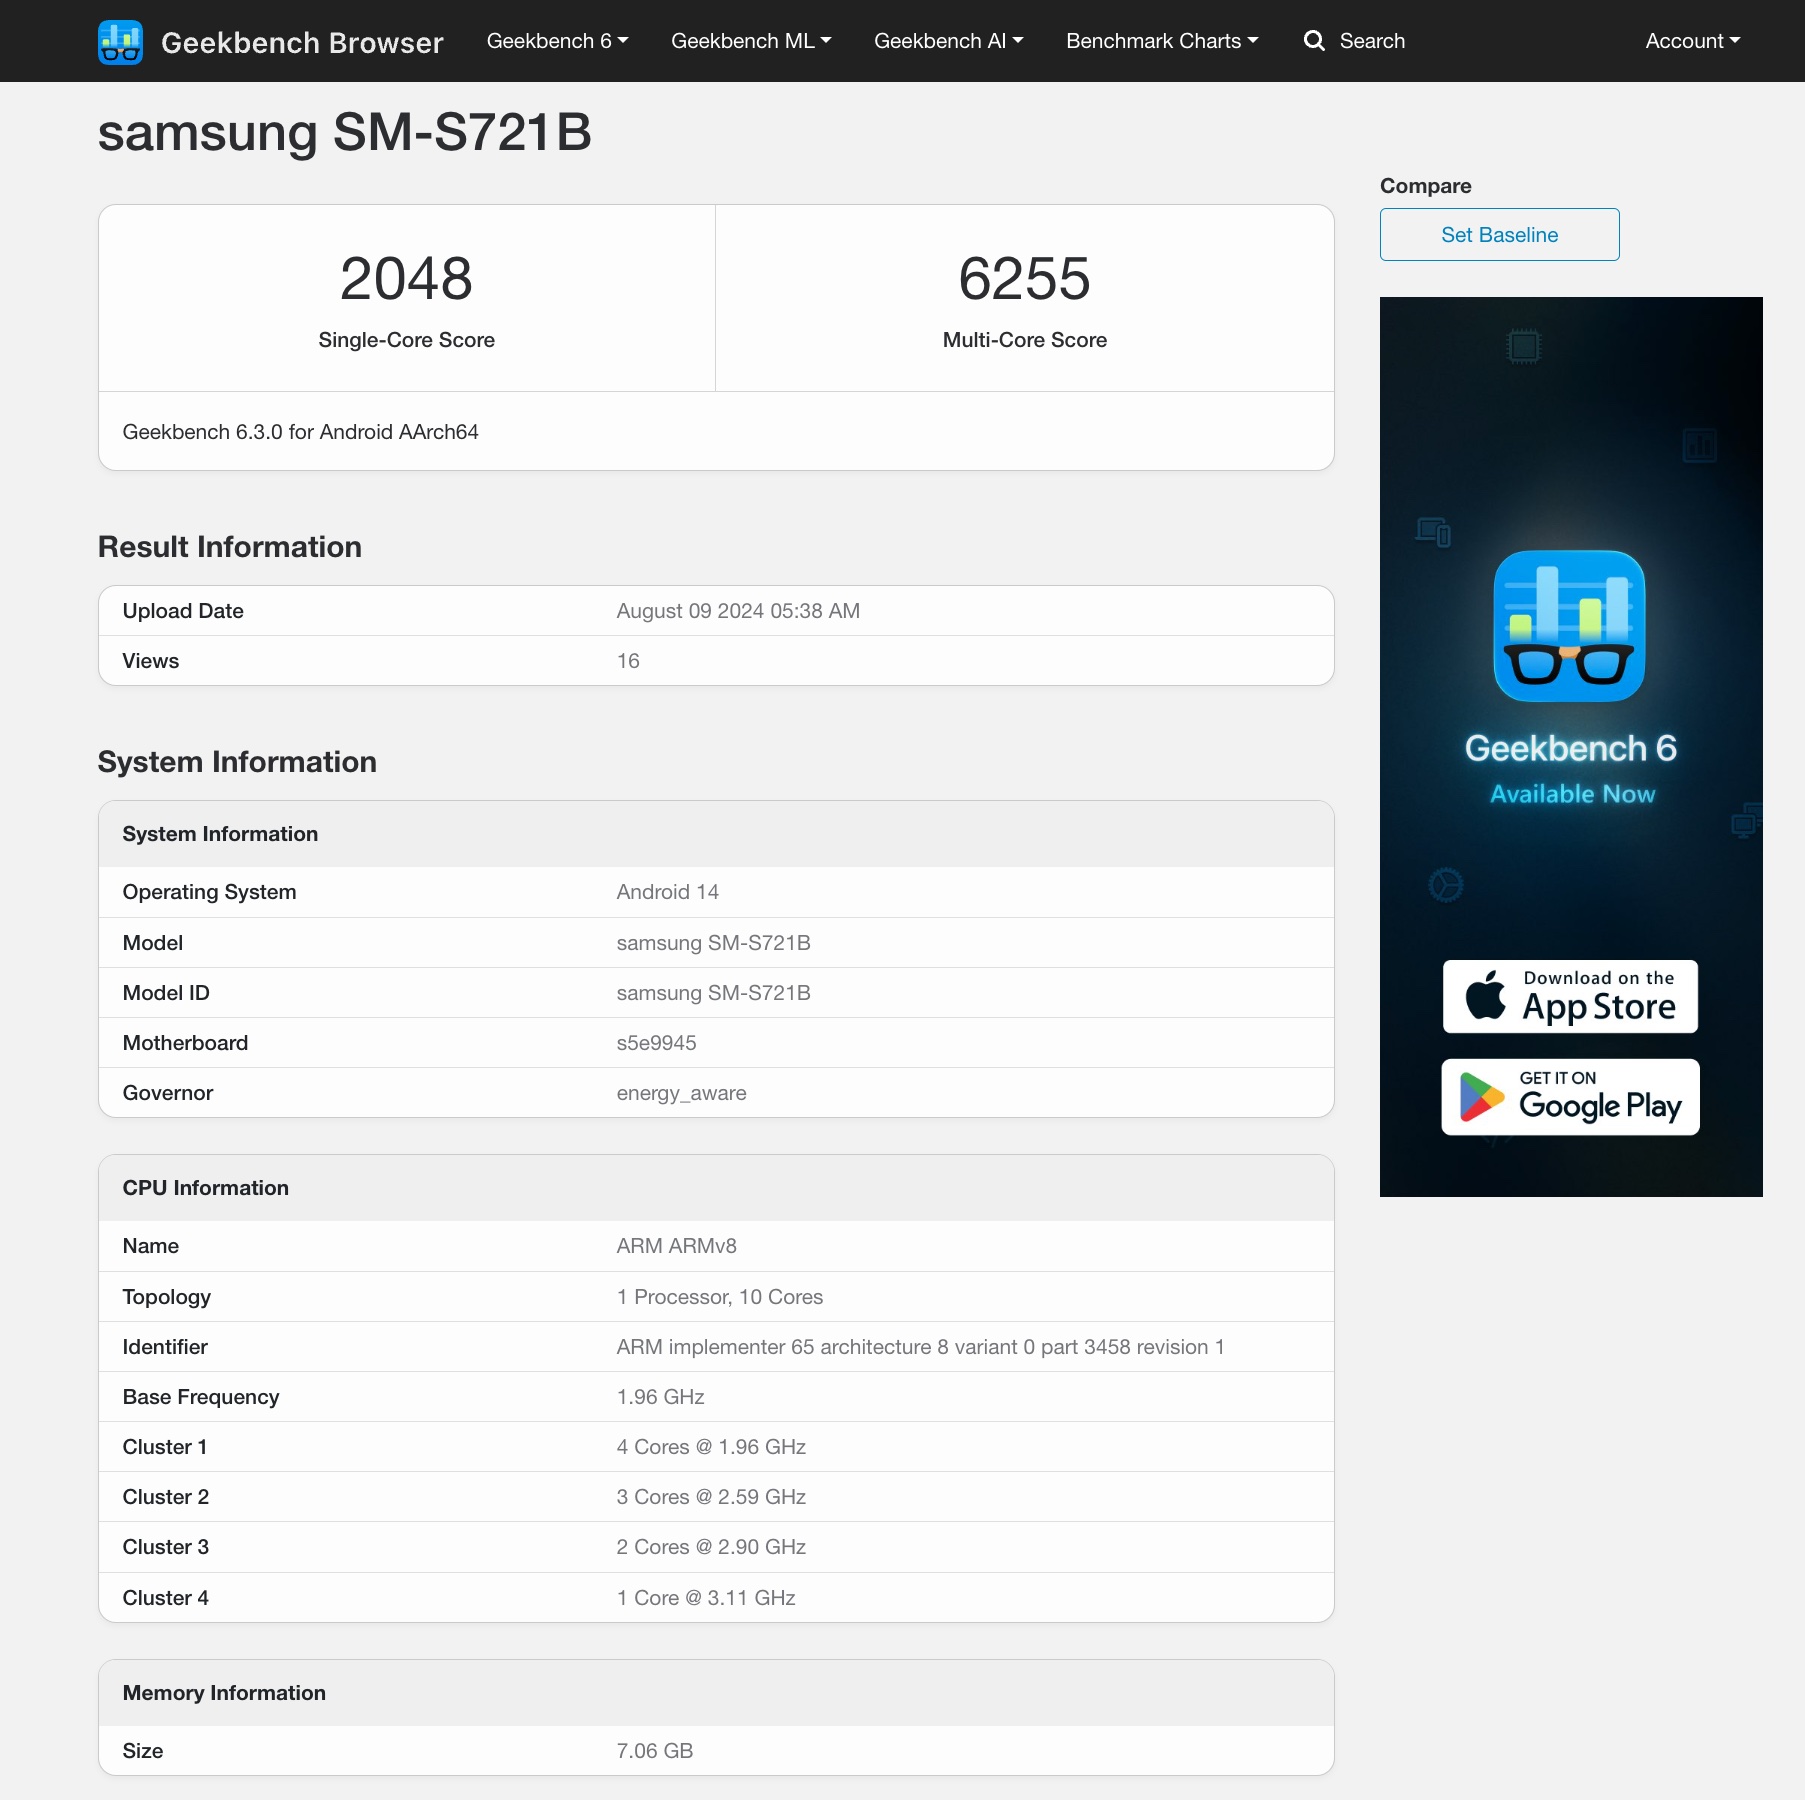Click the Compare heading in sidebar
The height and width of the screenshot is (1800, 1805).
coord(1425,186)
